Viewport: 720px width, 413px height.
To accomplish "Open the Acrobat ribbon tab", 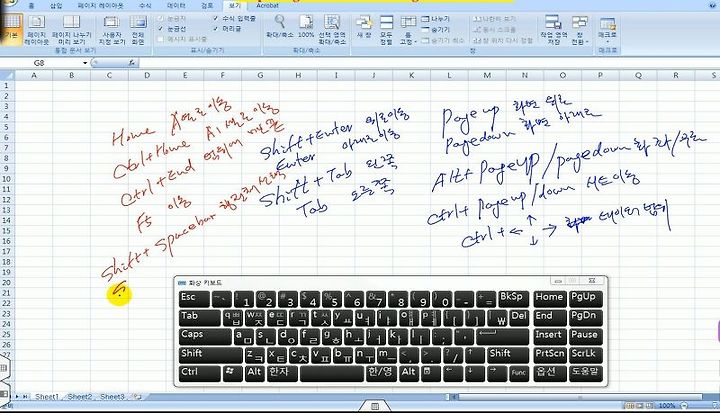I will [267, 6].
